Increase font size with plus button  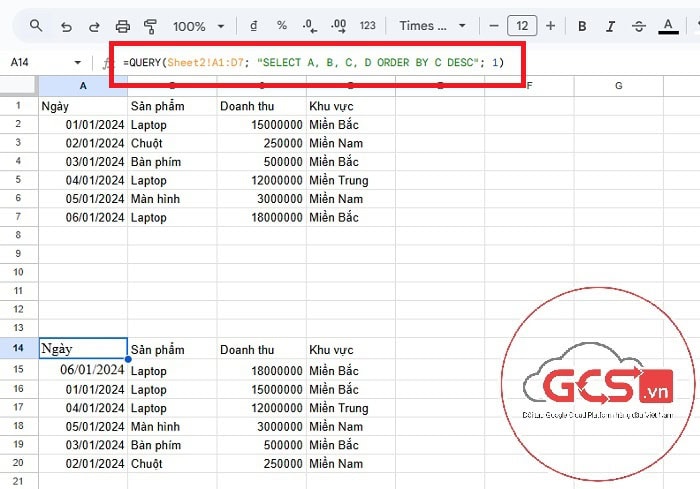click(550, 26)
